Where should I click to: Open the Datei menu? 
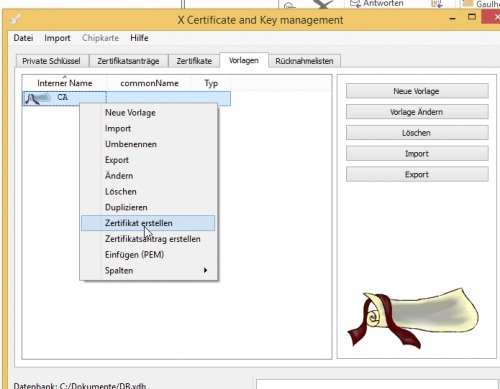[x=23, y=38]
